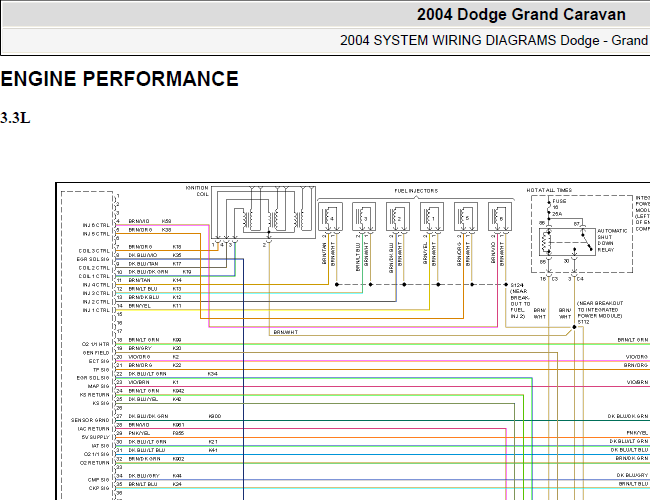Click fuel injector symbol number 5

tap(466, 216)
